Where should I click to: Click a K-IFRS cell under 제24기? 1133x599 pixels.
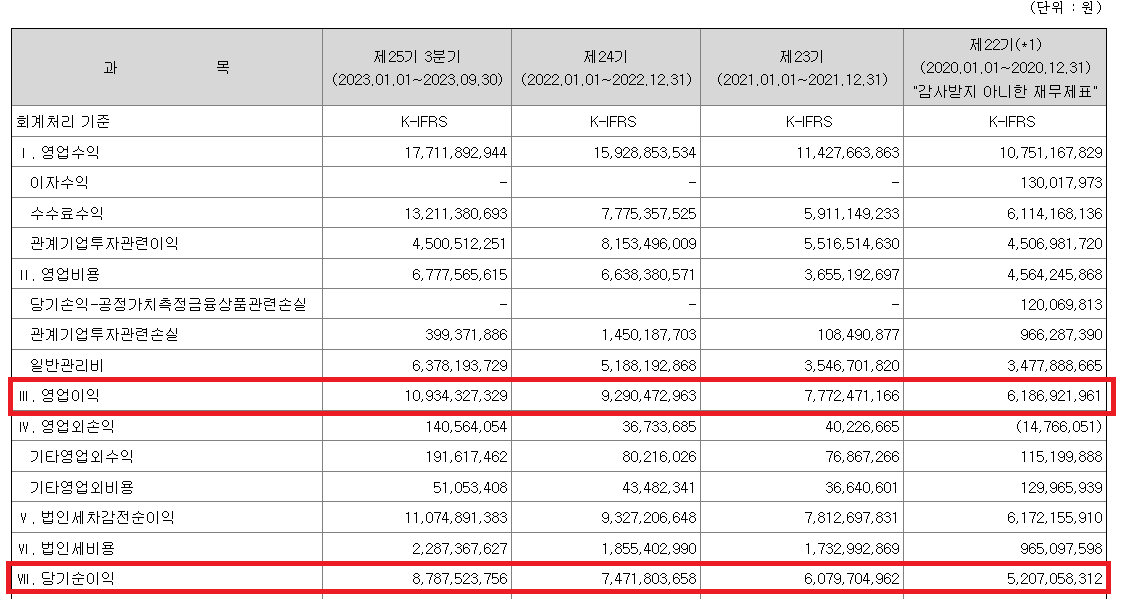click(605, 122)
